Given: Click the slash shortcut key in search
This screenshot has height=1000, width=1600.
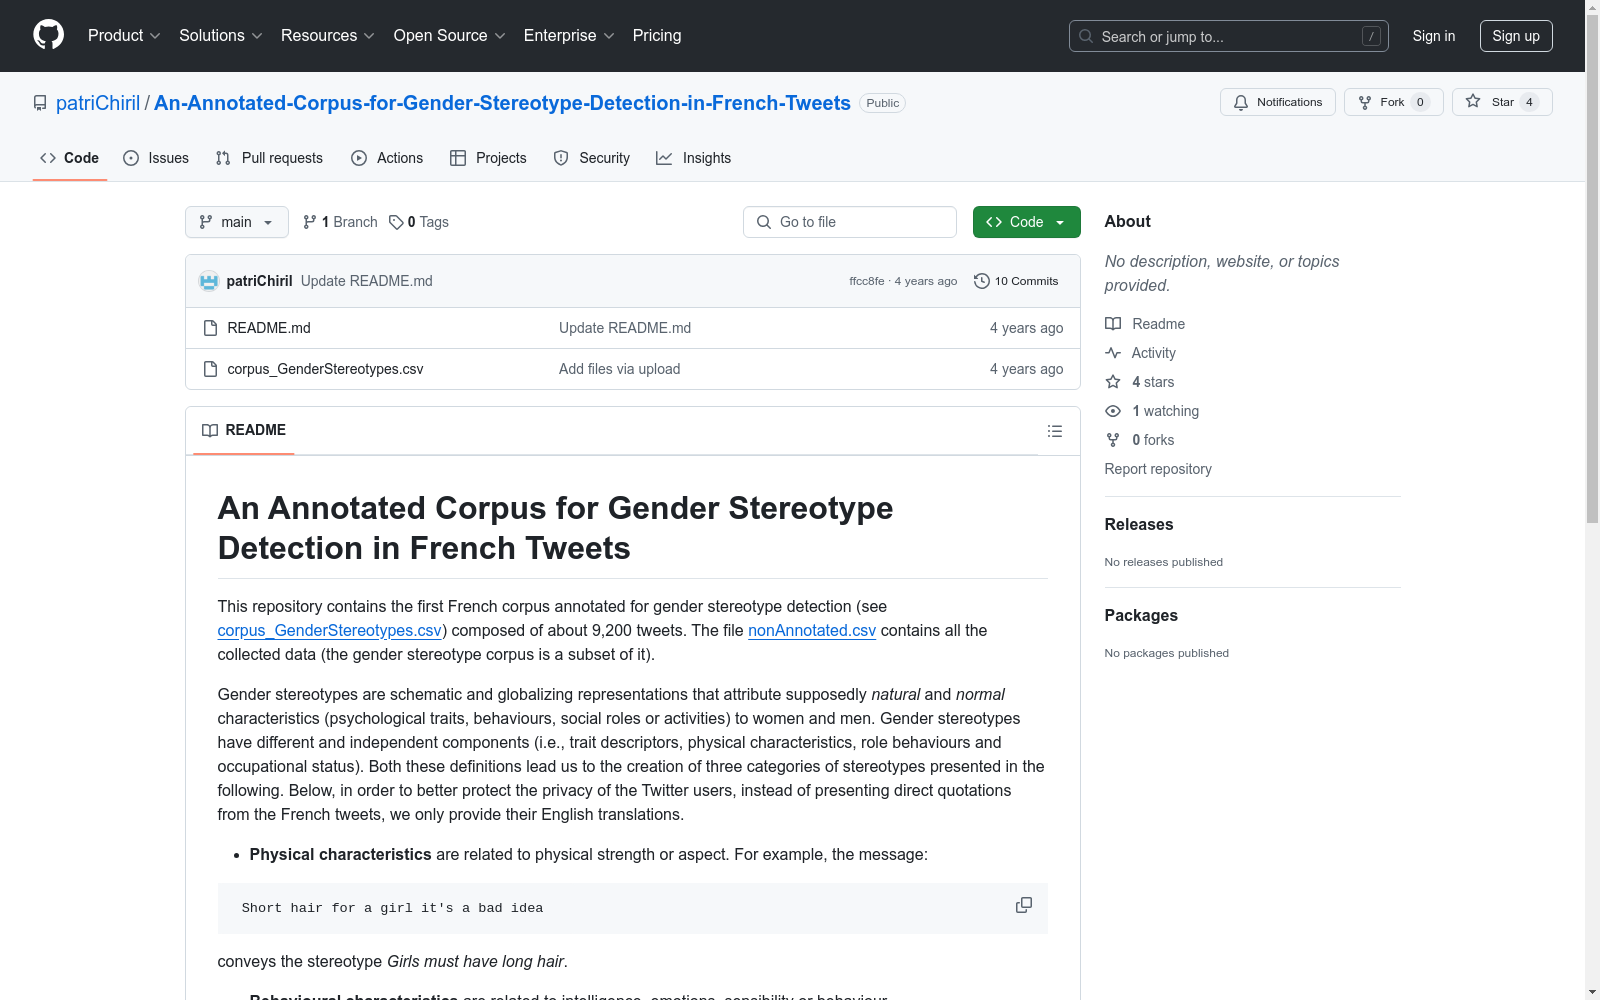Looking at the screenshot, I should (1371, 36).
